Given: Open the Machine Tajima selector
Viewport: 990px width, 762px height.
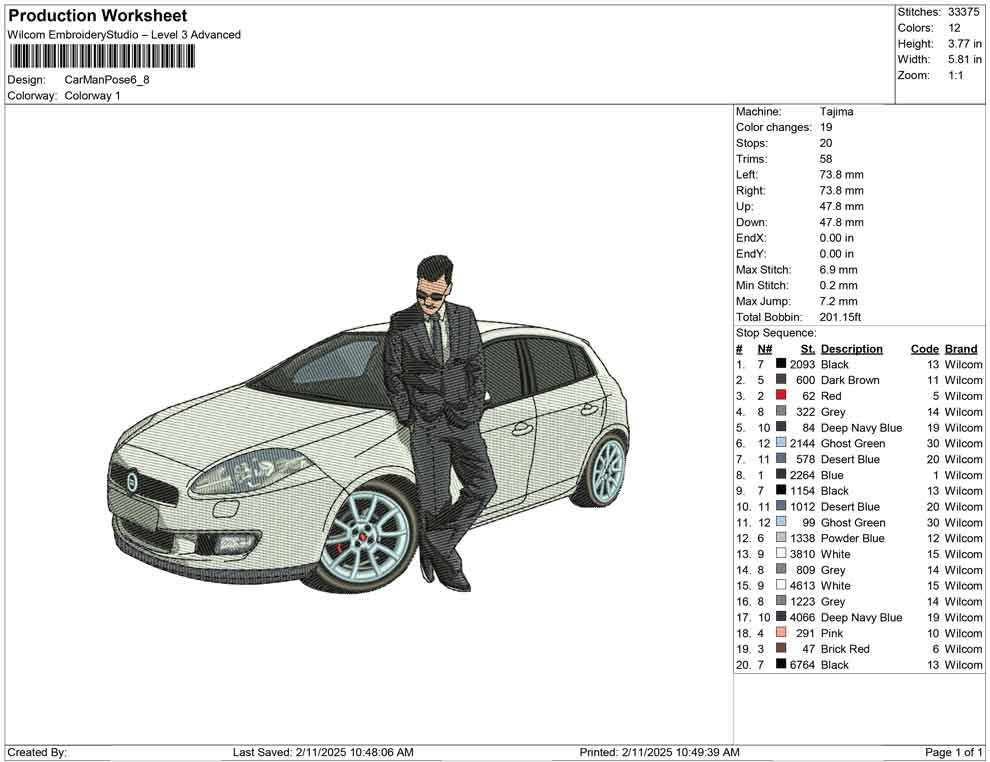Looking at the screenshot, I should 838,112.
